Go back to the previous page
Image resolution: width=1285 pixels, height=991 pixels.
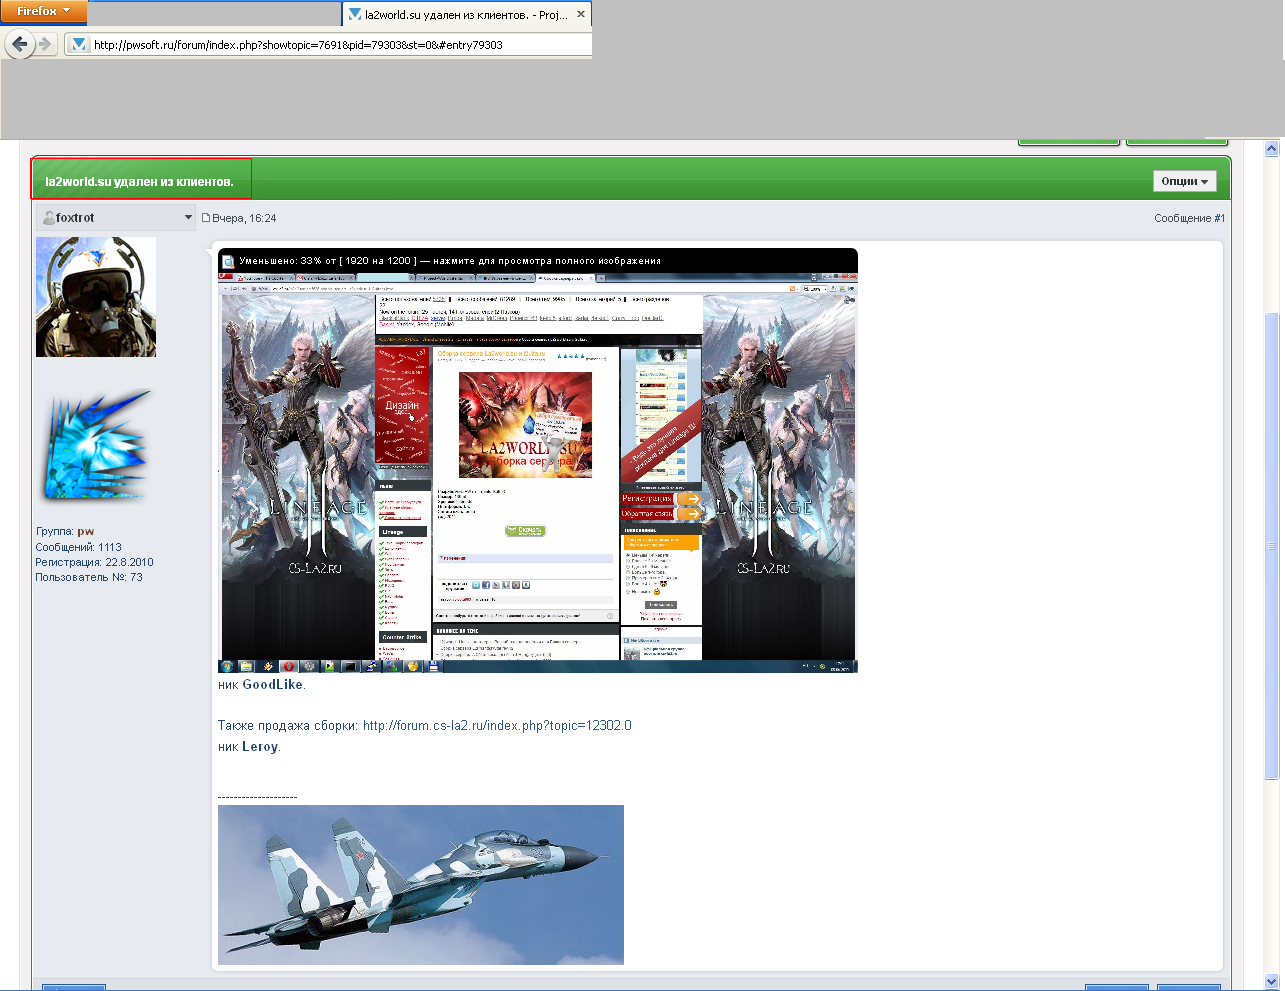[x=19, y=44]
